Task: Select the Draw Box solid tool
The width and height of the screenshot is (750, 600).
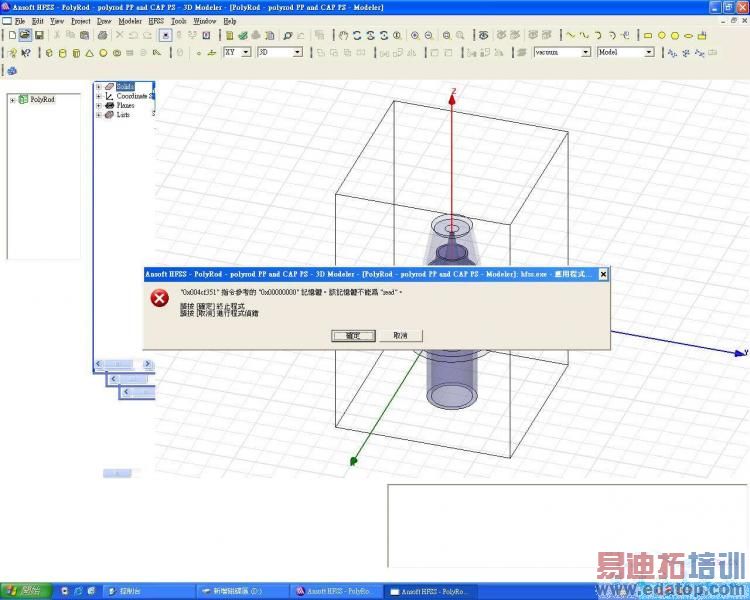Action: click(49, 53)
